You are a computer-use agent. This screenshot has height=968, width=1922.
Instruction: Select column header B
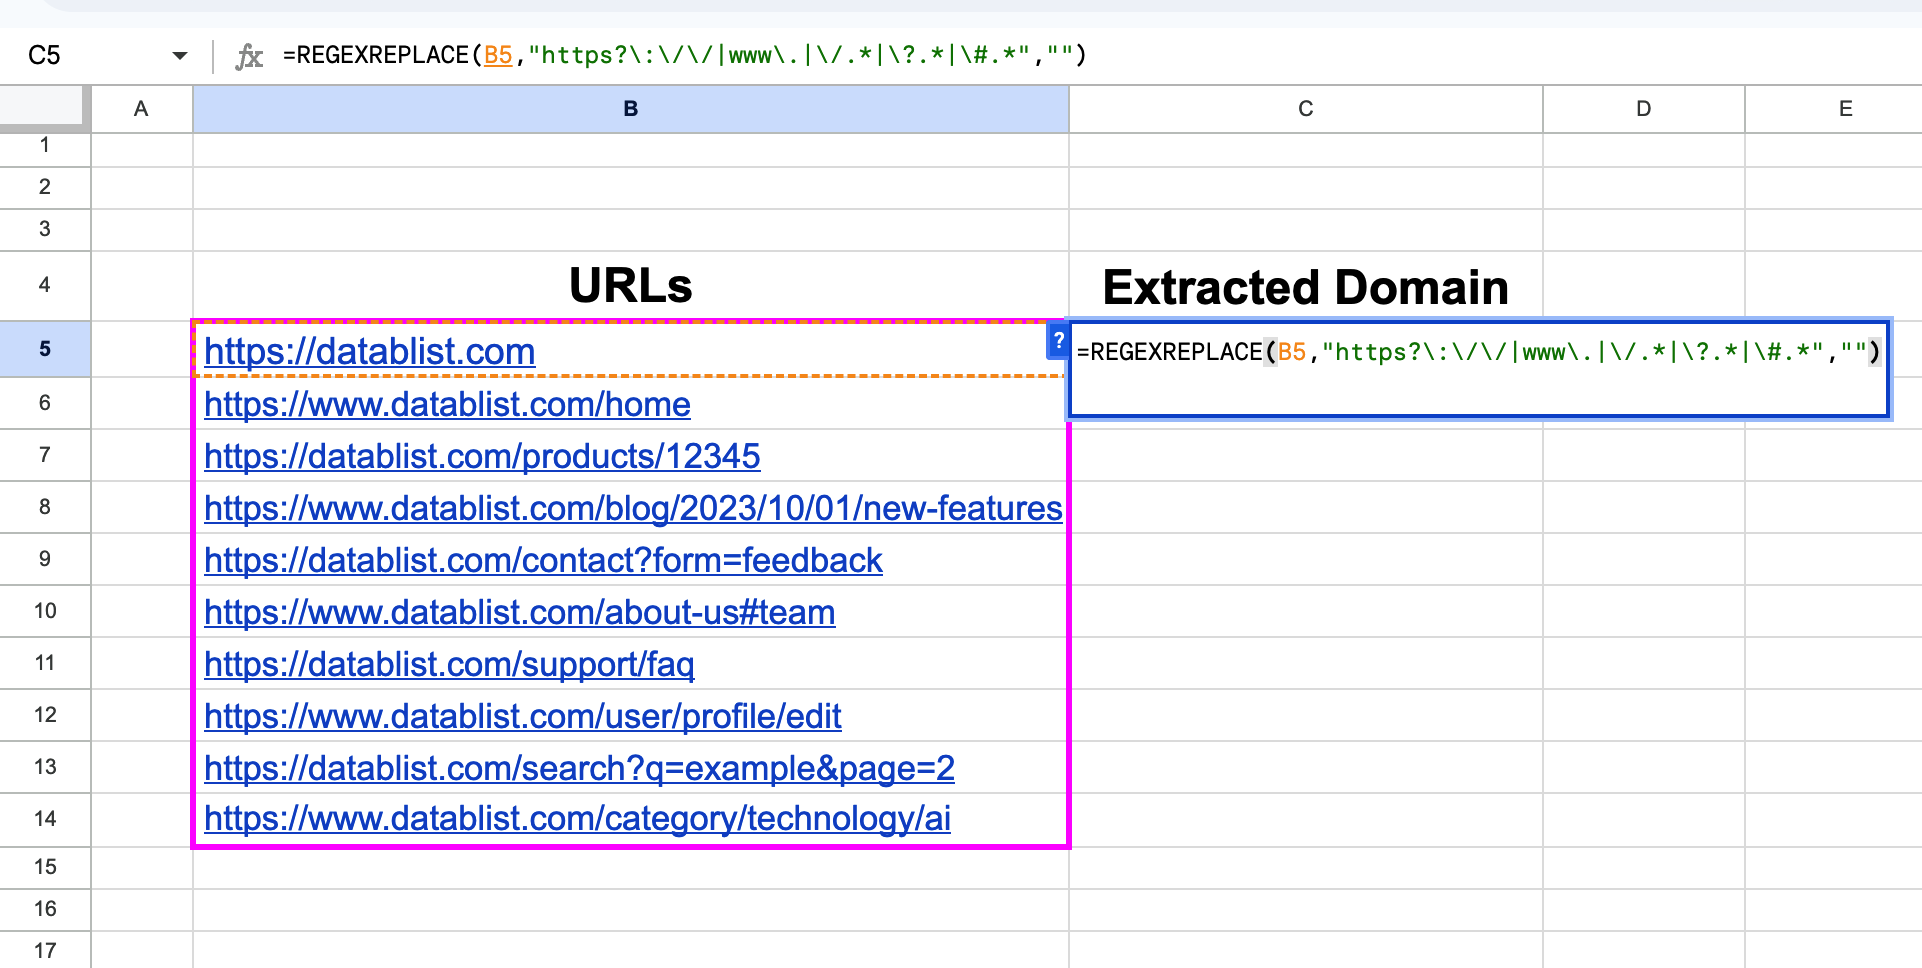click(630, 109)
